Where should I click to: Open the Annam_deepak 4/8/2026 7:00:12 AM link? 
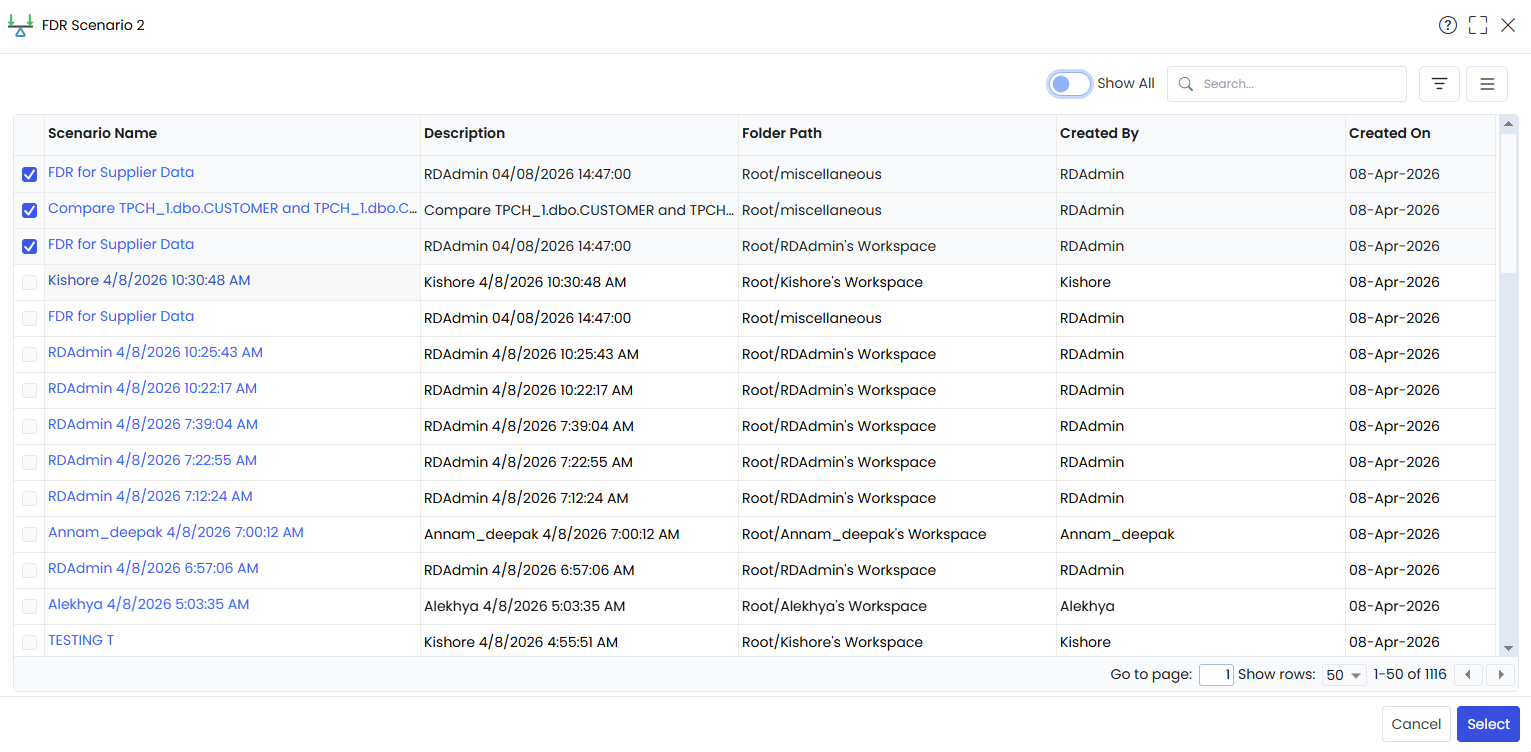[176, 532]
